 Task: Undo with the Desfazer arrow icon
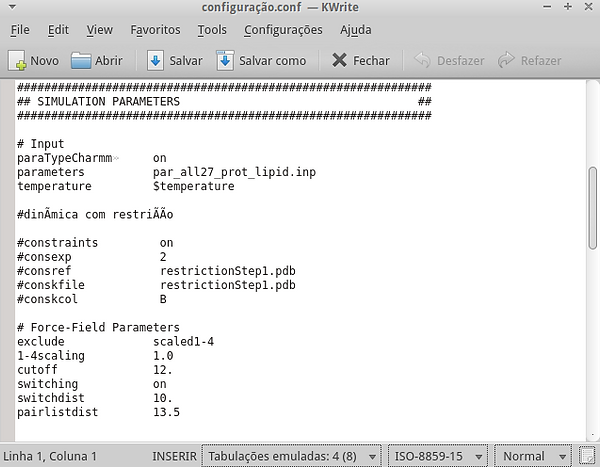click(422, 60)
